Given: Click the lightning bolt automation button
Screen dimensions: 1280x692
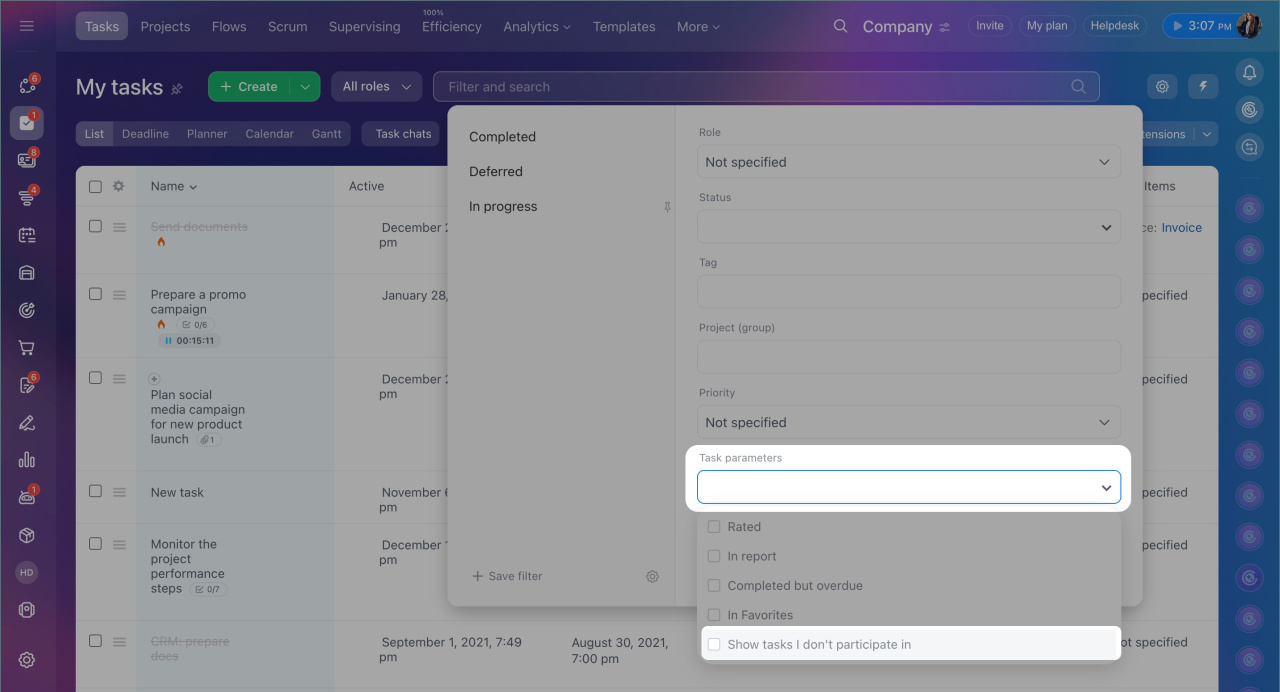Looking at the screenshot, I should tap(1203, 87).
